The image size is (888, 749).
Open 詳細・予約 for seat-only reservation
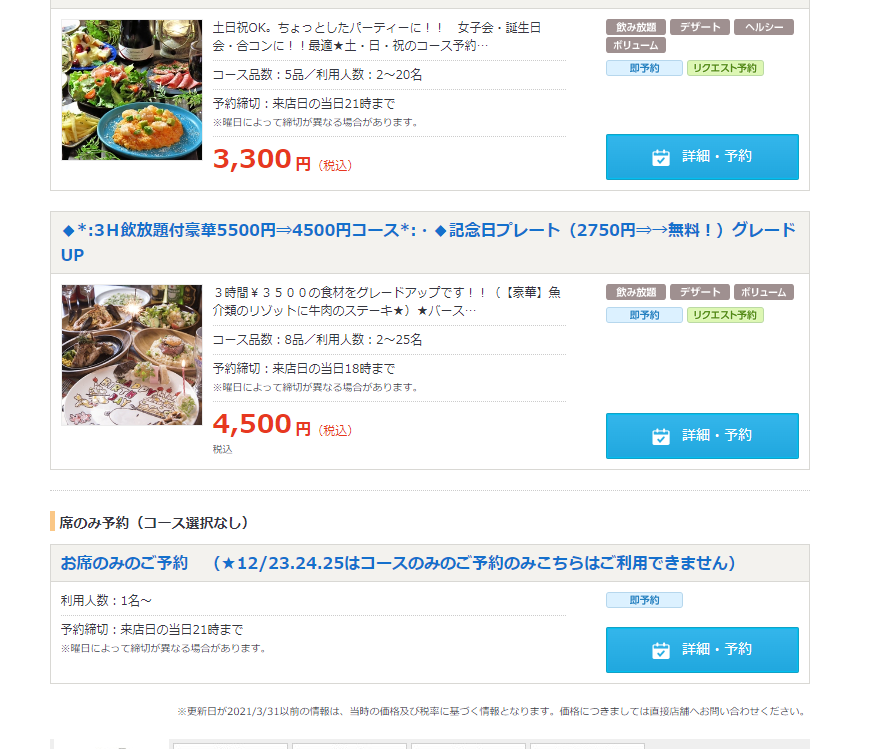click(702, 650)
